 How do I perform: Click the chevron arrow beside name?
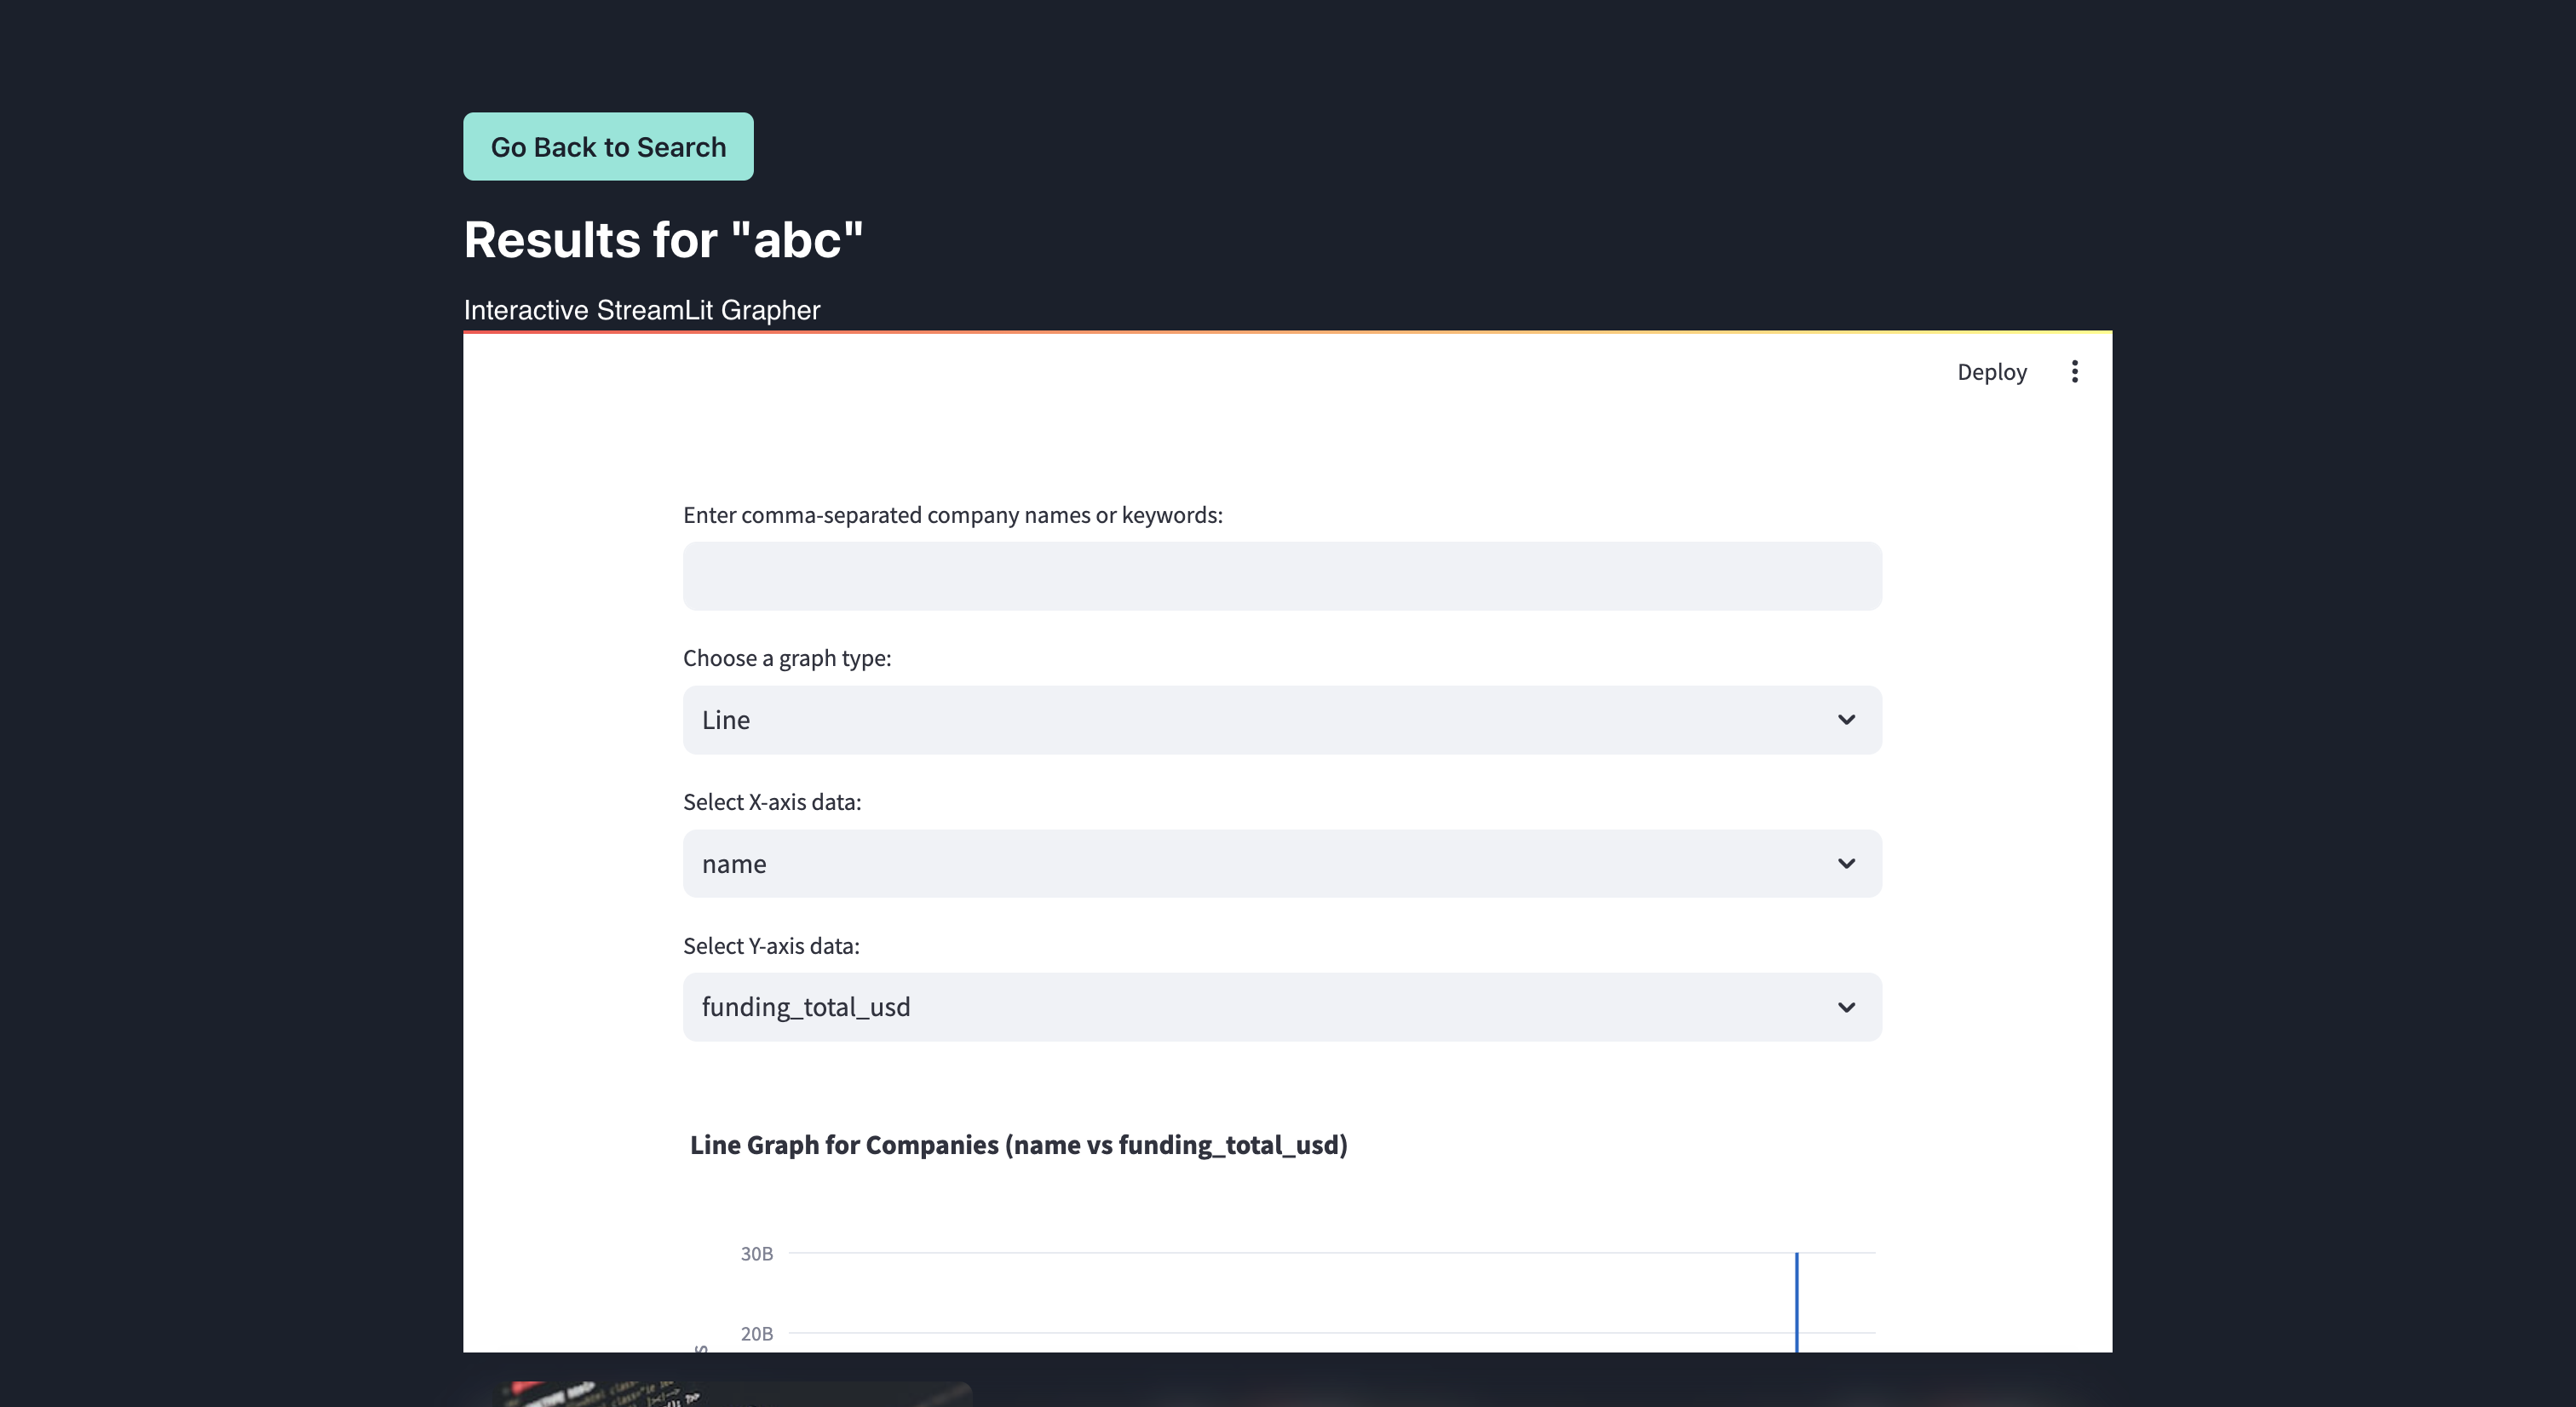click(1846, 863)
